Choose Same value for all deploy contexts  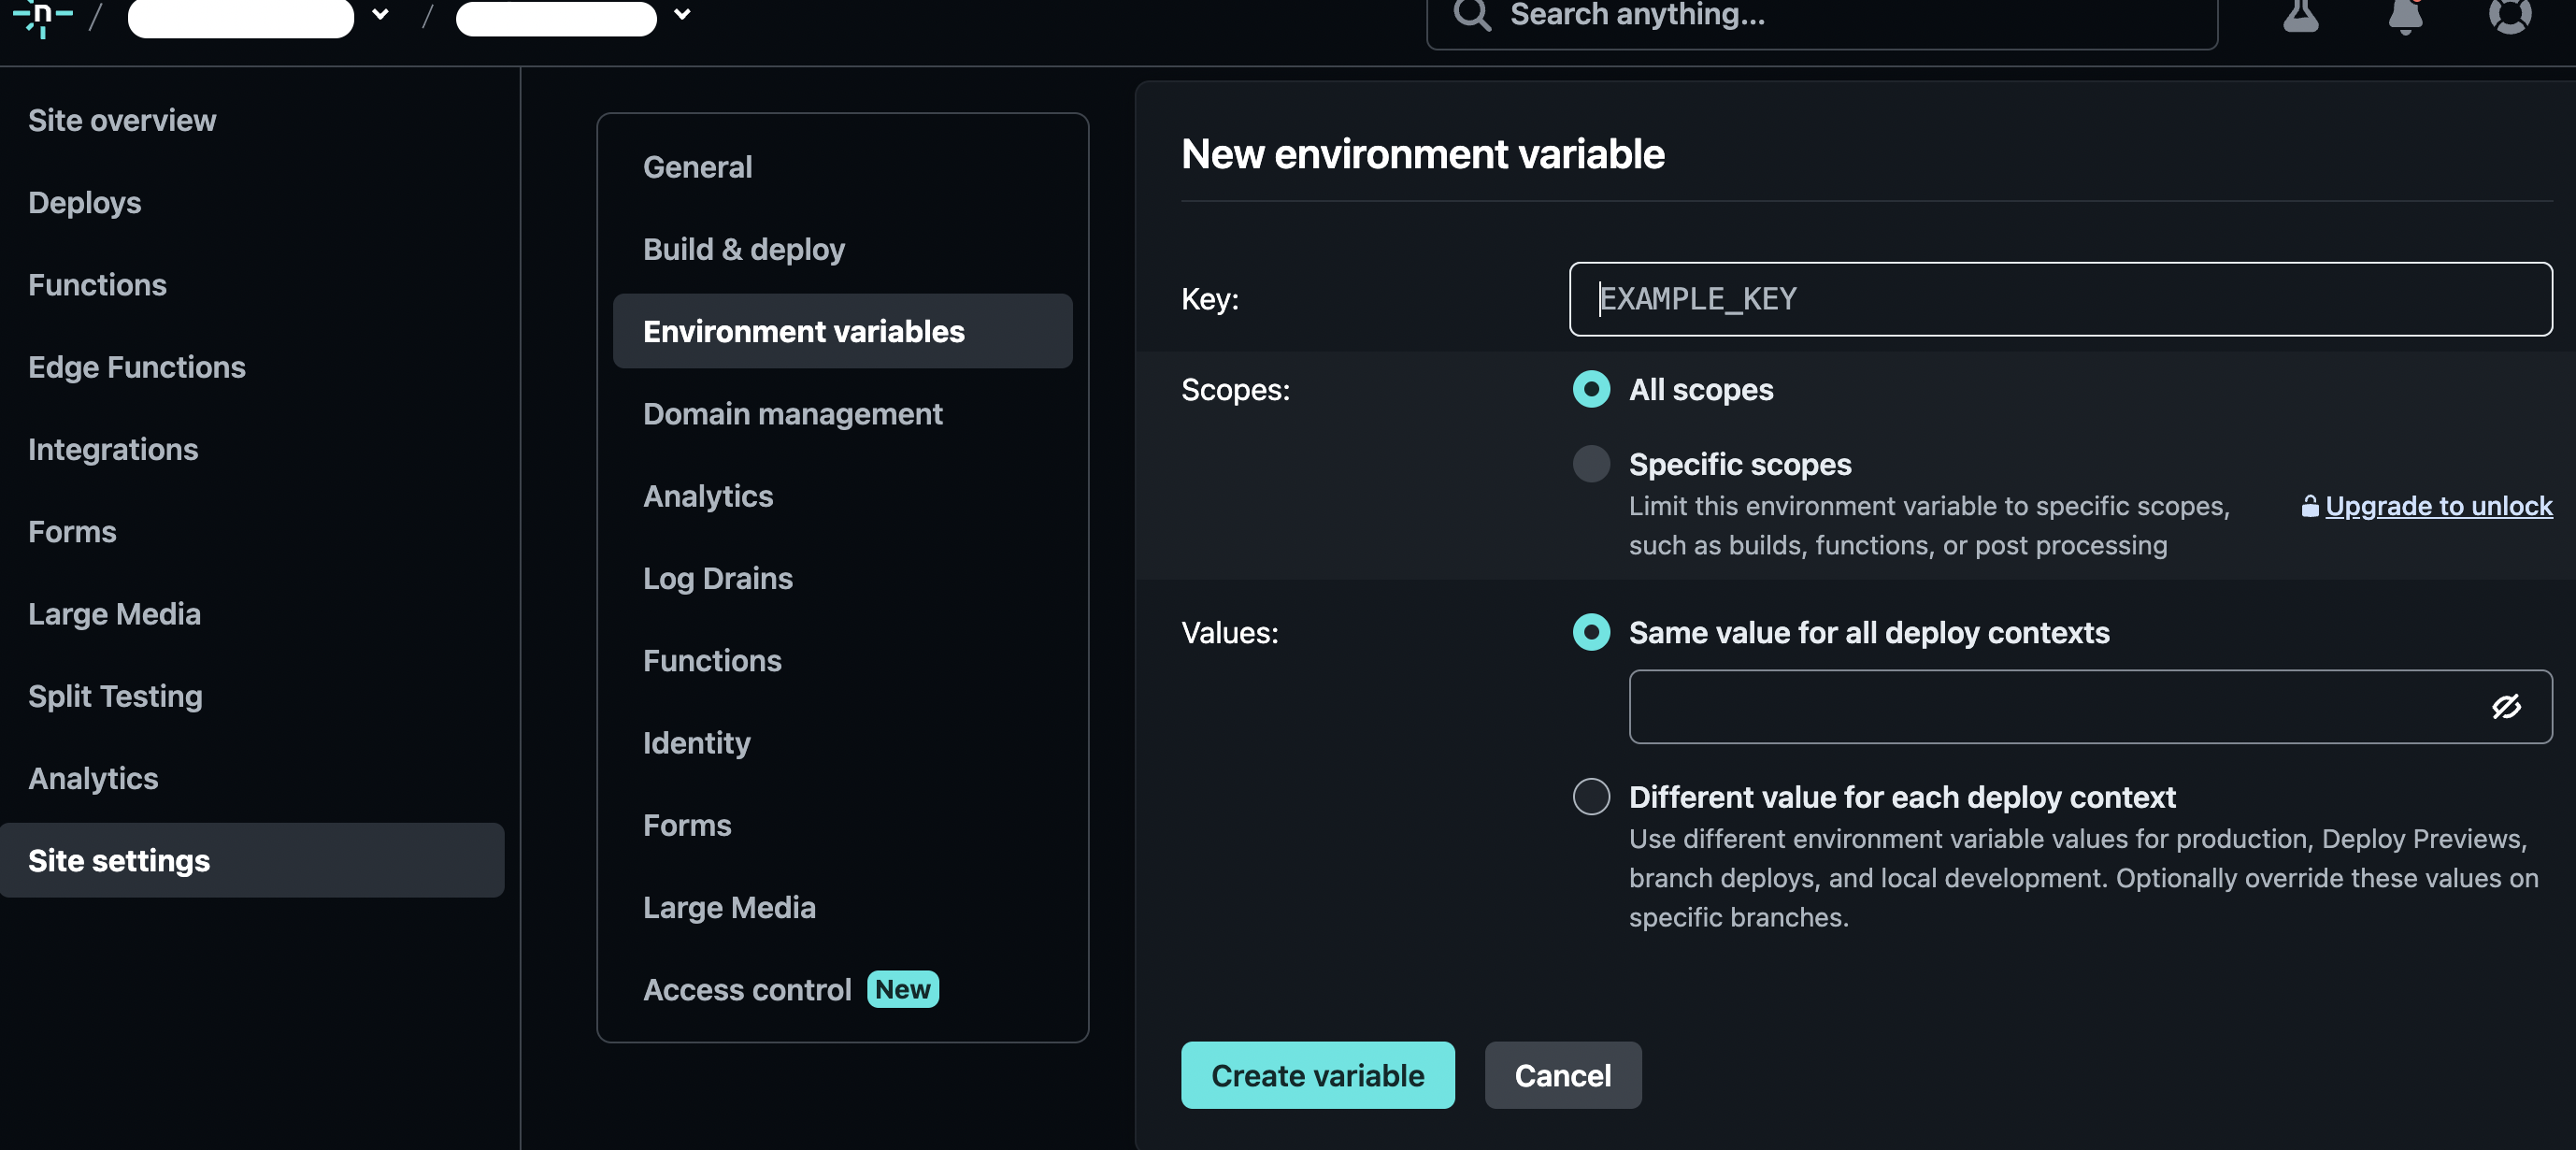pos(1591,632)
